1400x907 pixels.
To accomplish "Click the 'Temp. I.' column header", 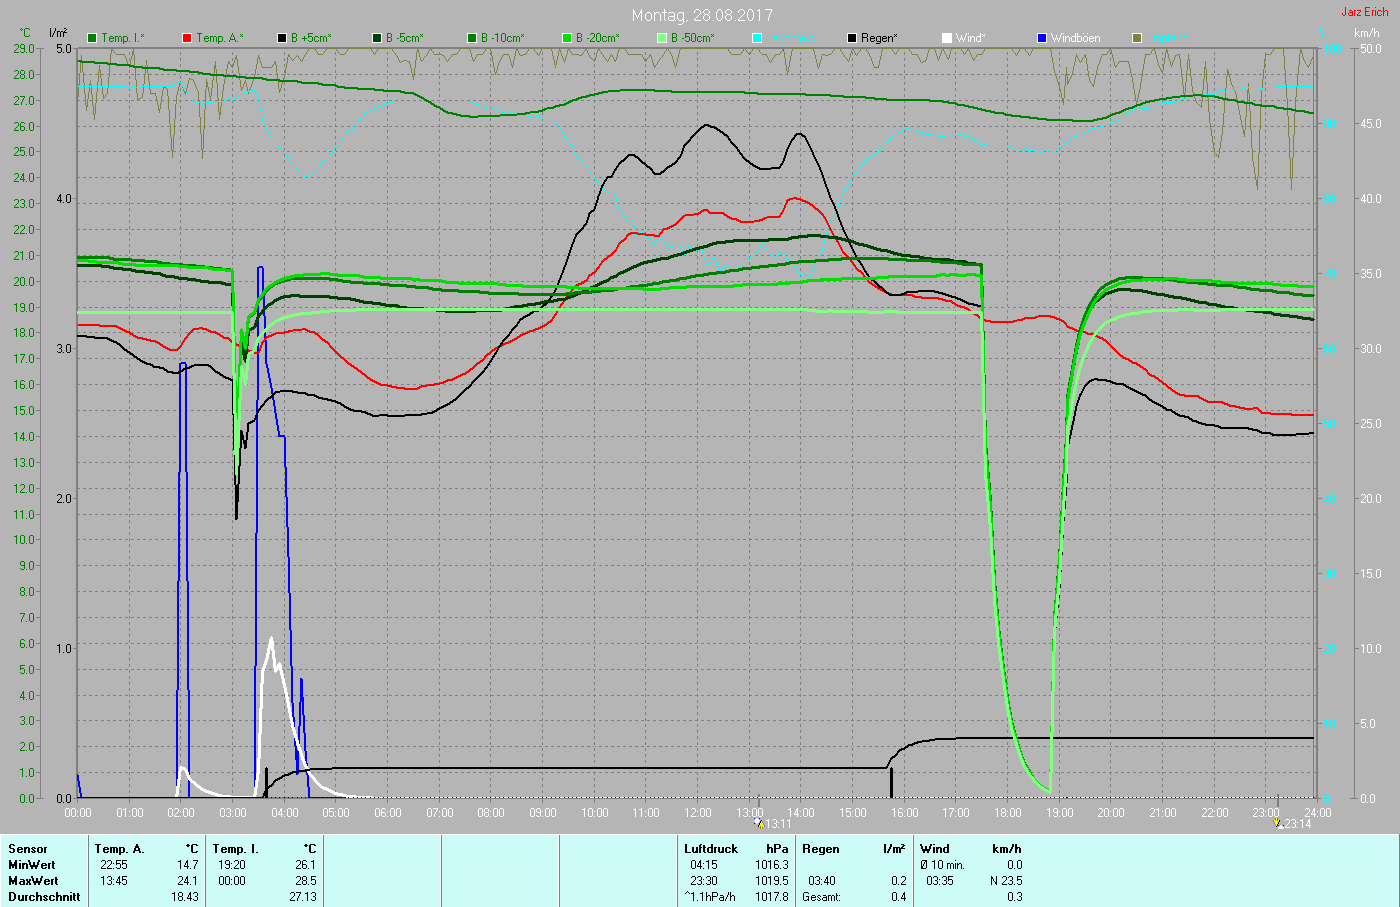I will [x=235, y=849].
